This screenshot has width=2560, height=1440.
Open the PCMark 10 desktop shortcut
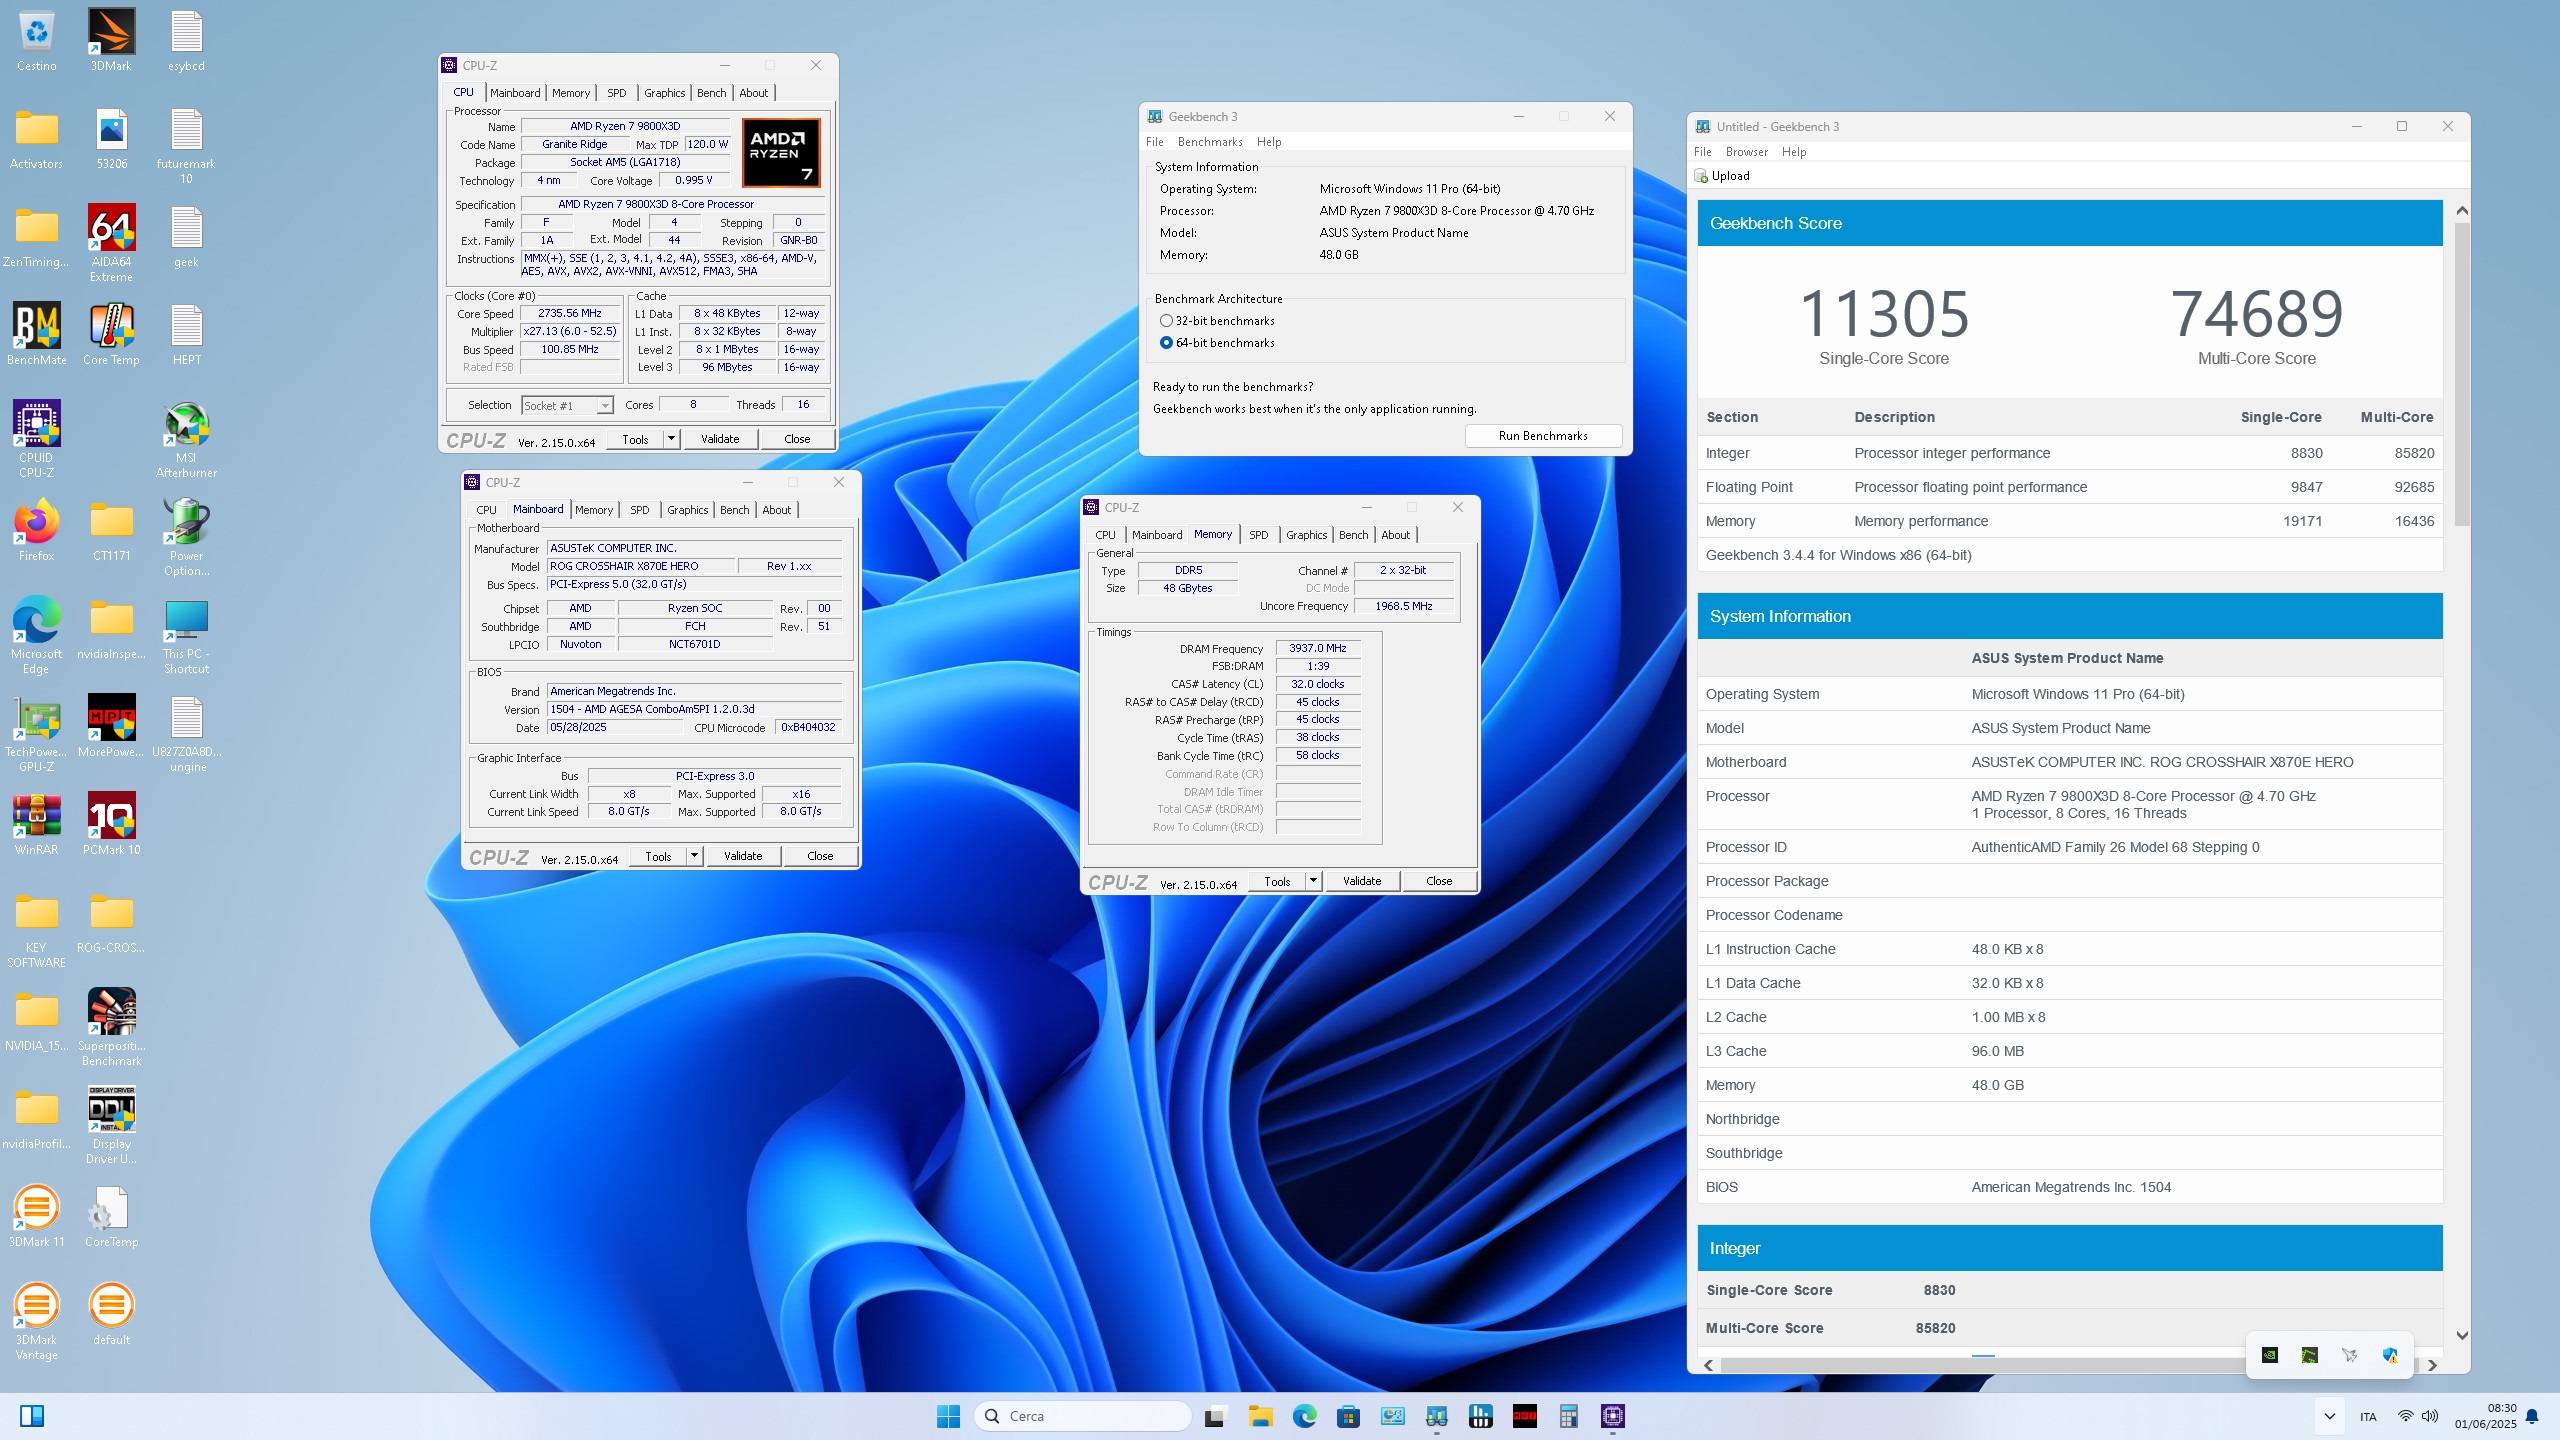111,824
